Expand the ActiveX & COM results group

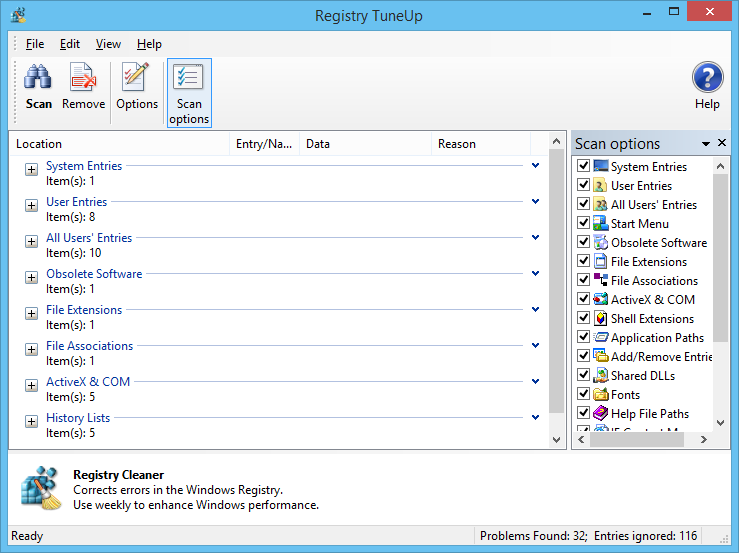tap(32, 385)
